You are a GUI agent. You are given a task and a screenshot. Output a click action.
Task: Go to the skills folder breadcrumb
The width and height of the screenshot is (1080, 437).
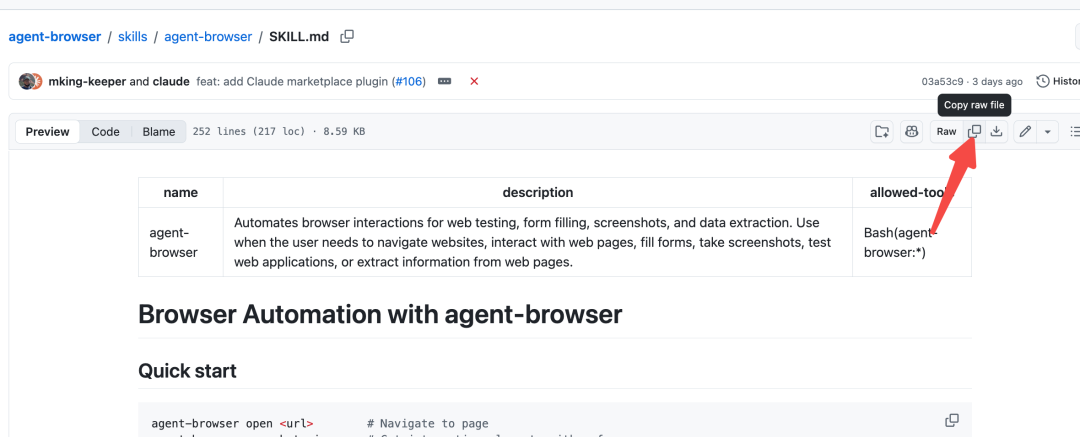point(132,37)
